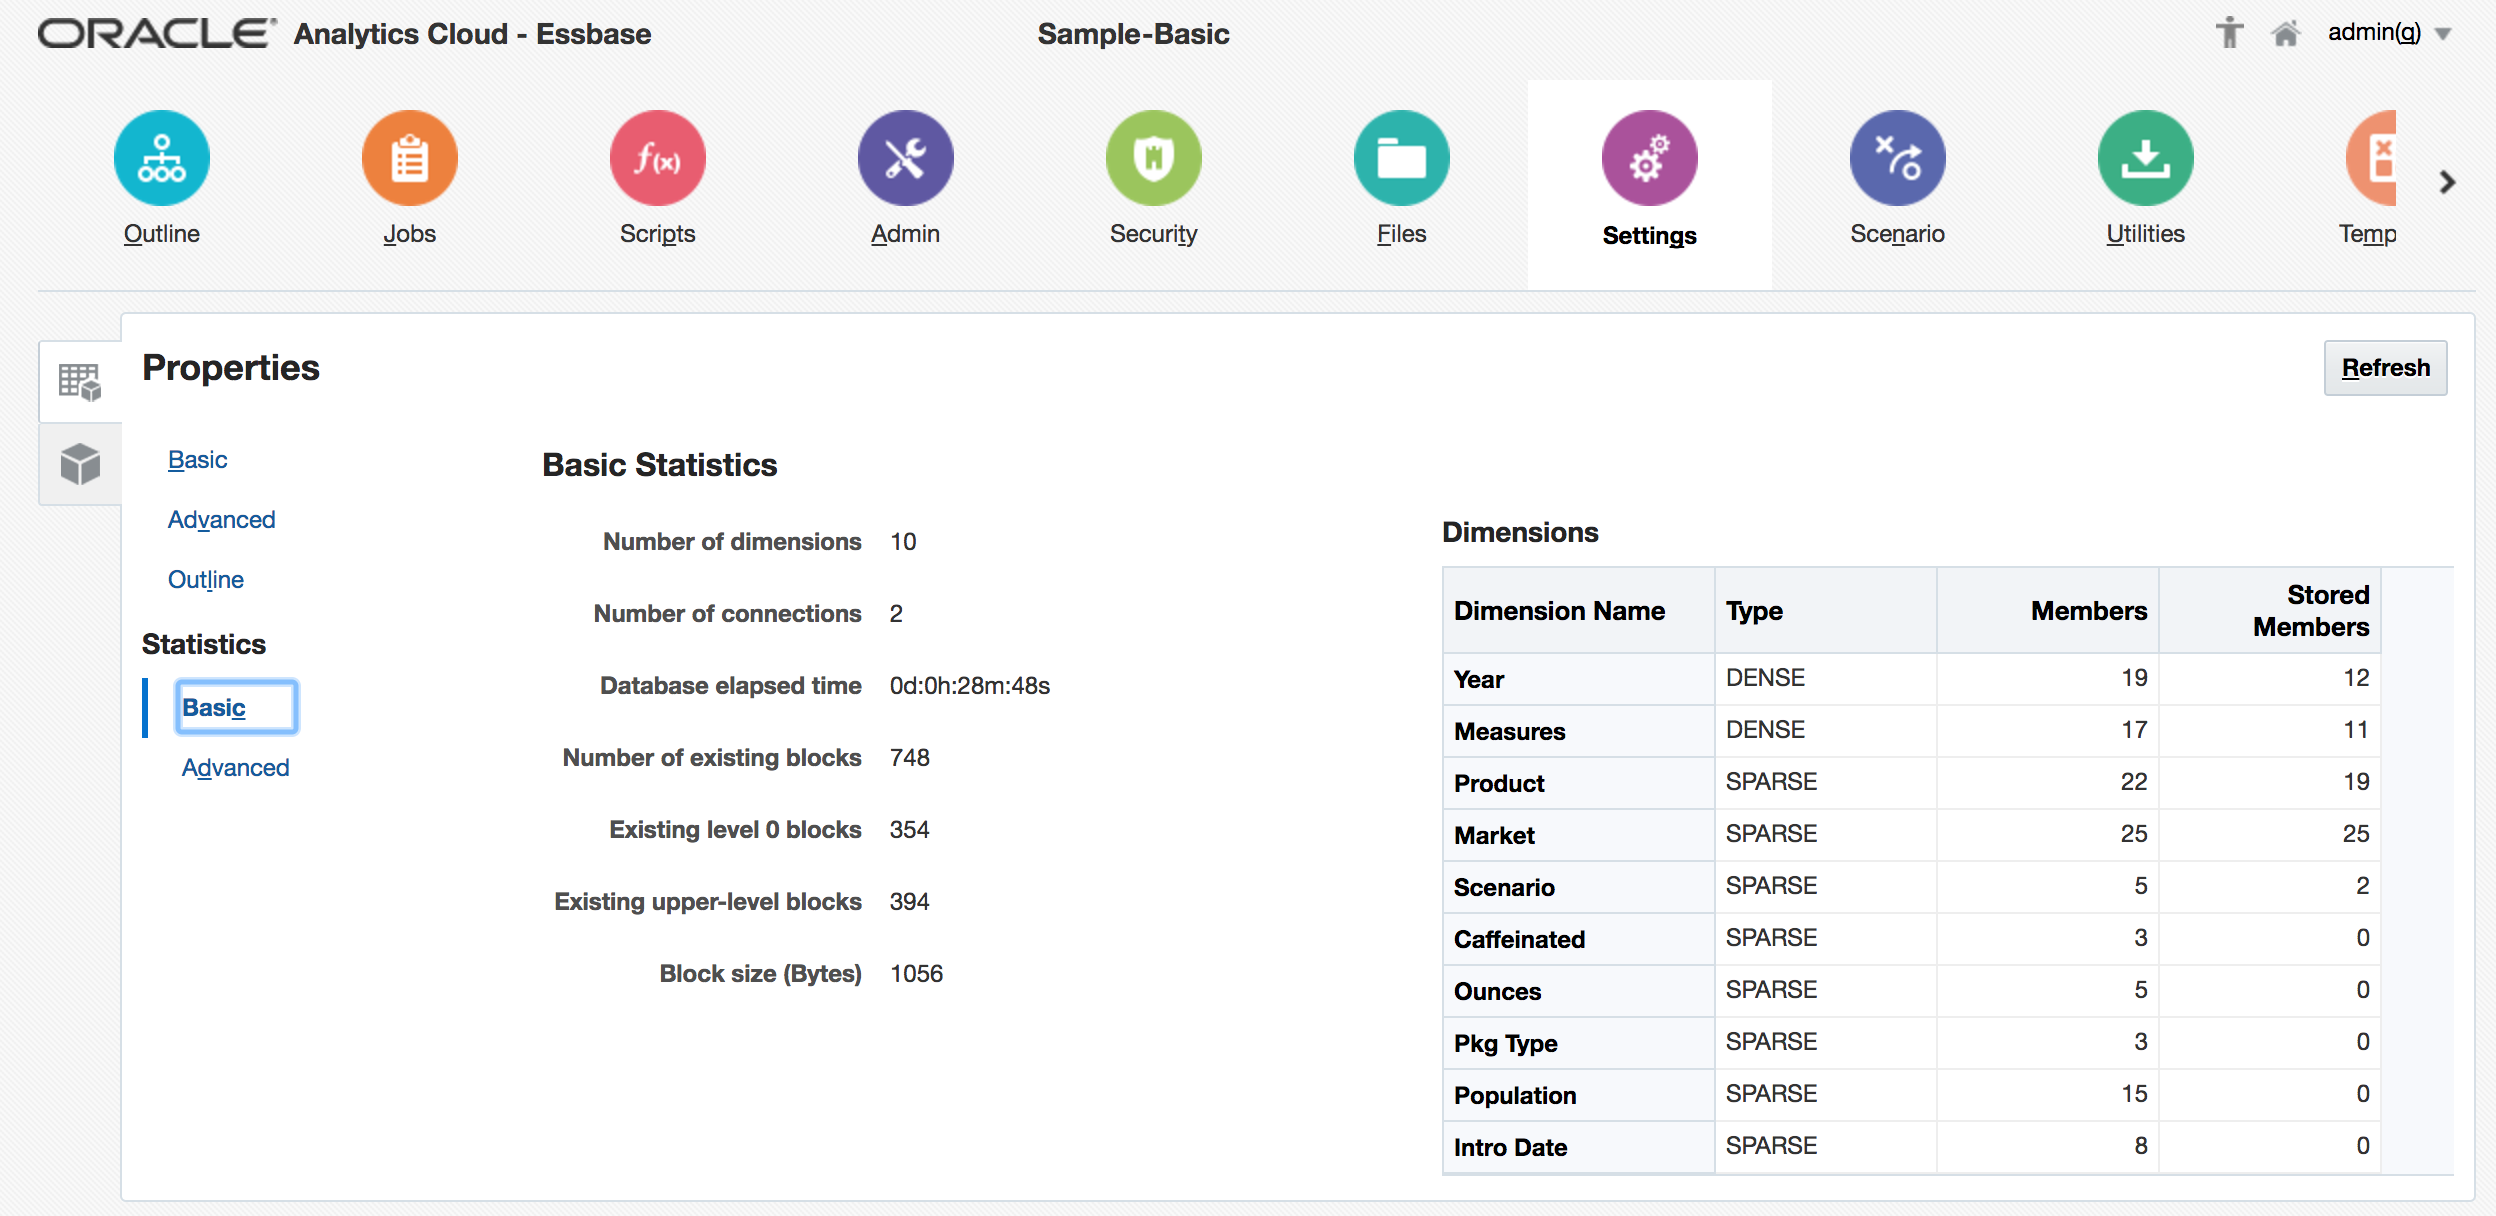
Task: Click the Market dimension row
Action: [x=1494, y=835]
